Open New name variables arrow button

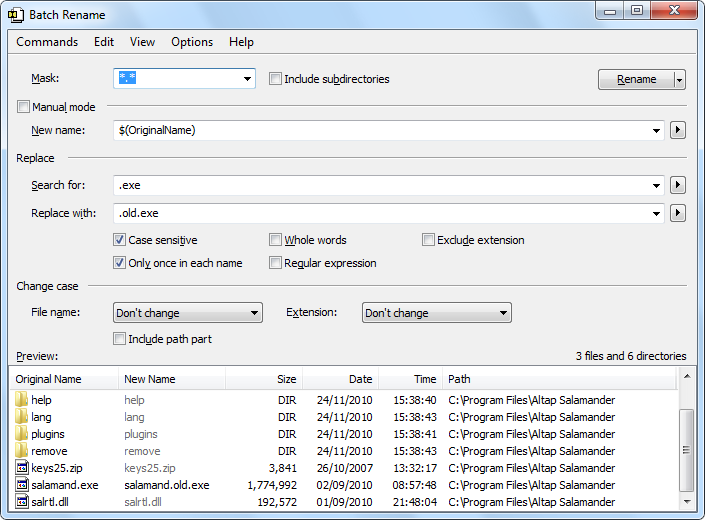click(x=678, y=130)
